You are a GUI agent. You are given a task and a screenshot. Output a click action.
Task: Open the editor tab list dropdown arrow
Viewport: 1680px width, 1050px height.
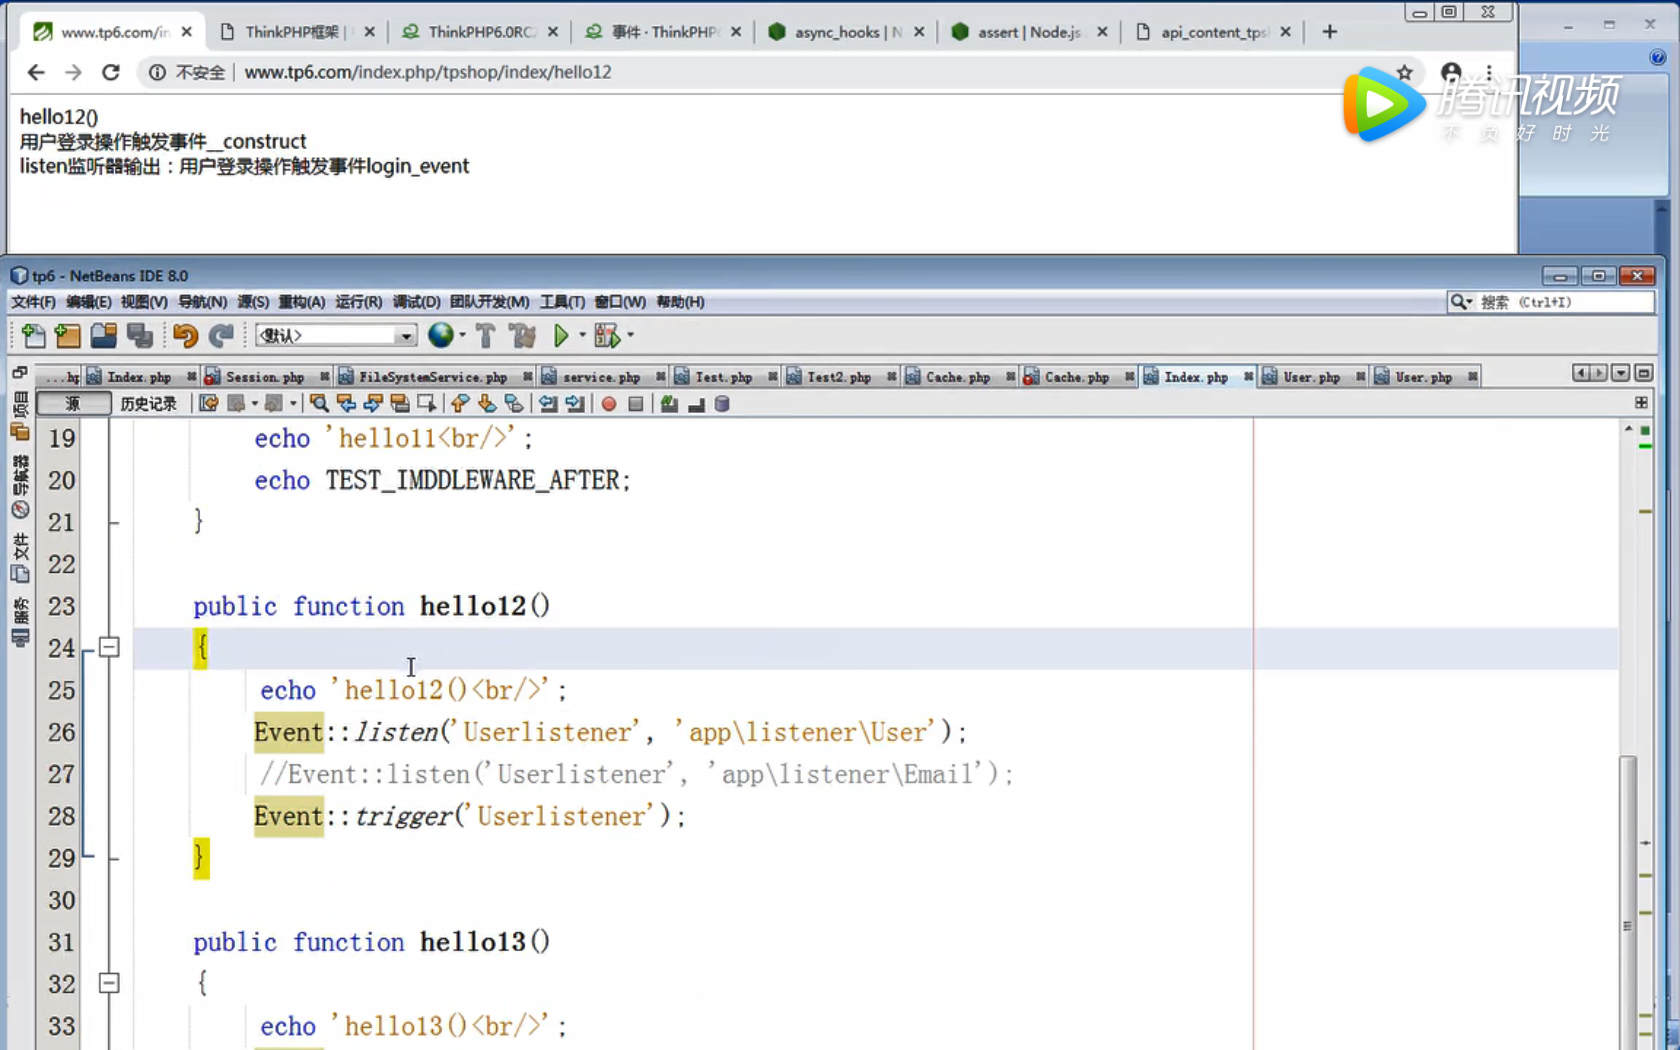(1621, 373)
